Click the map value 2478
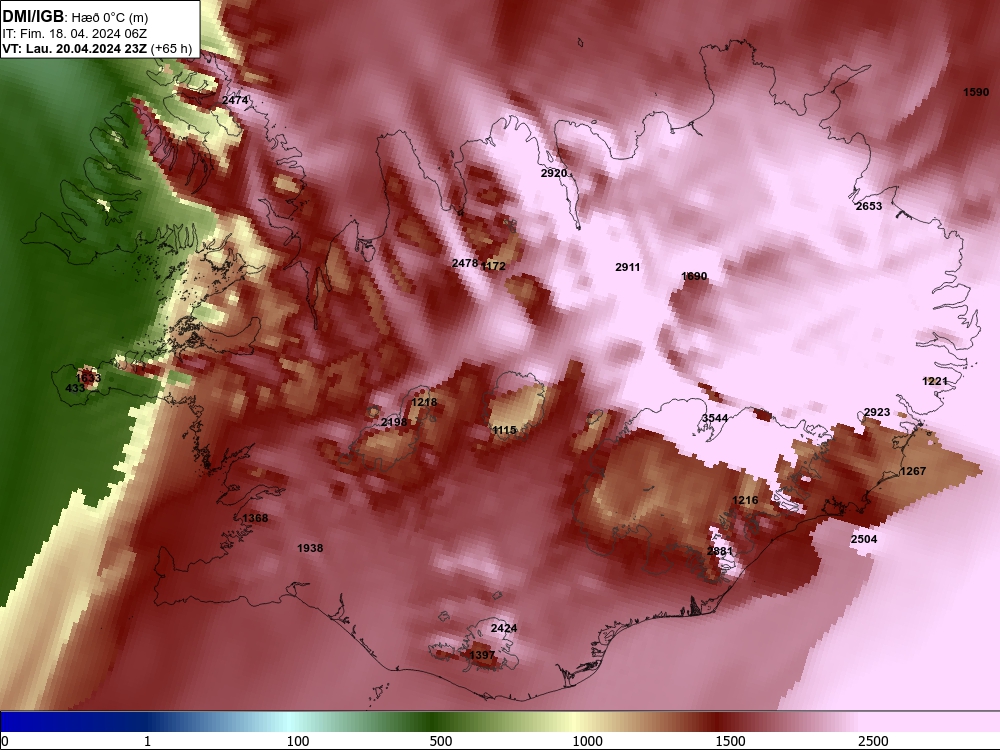The height and width of the screenshot is (750, 1000). click(x=465, y=263)
